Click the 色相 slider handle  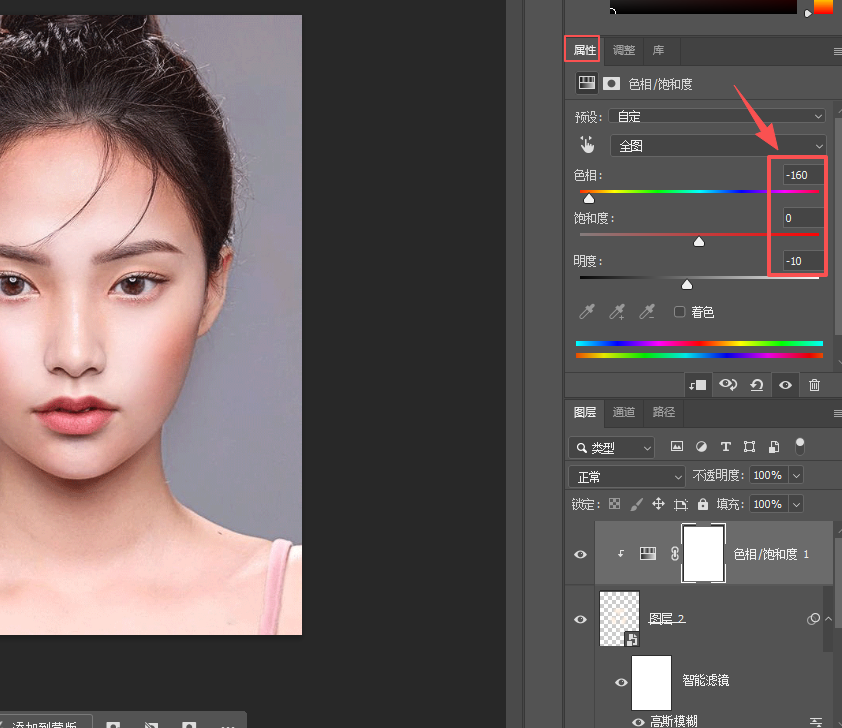pos(589,199)
